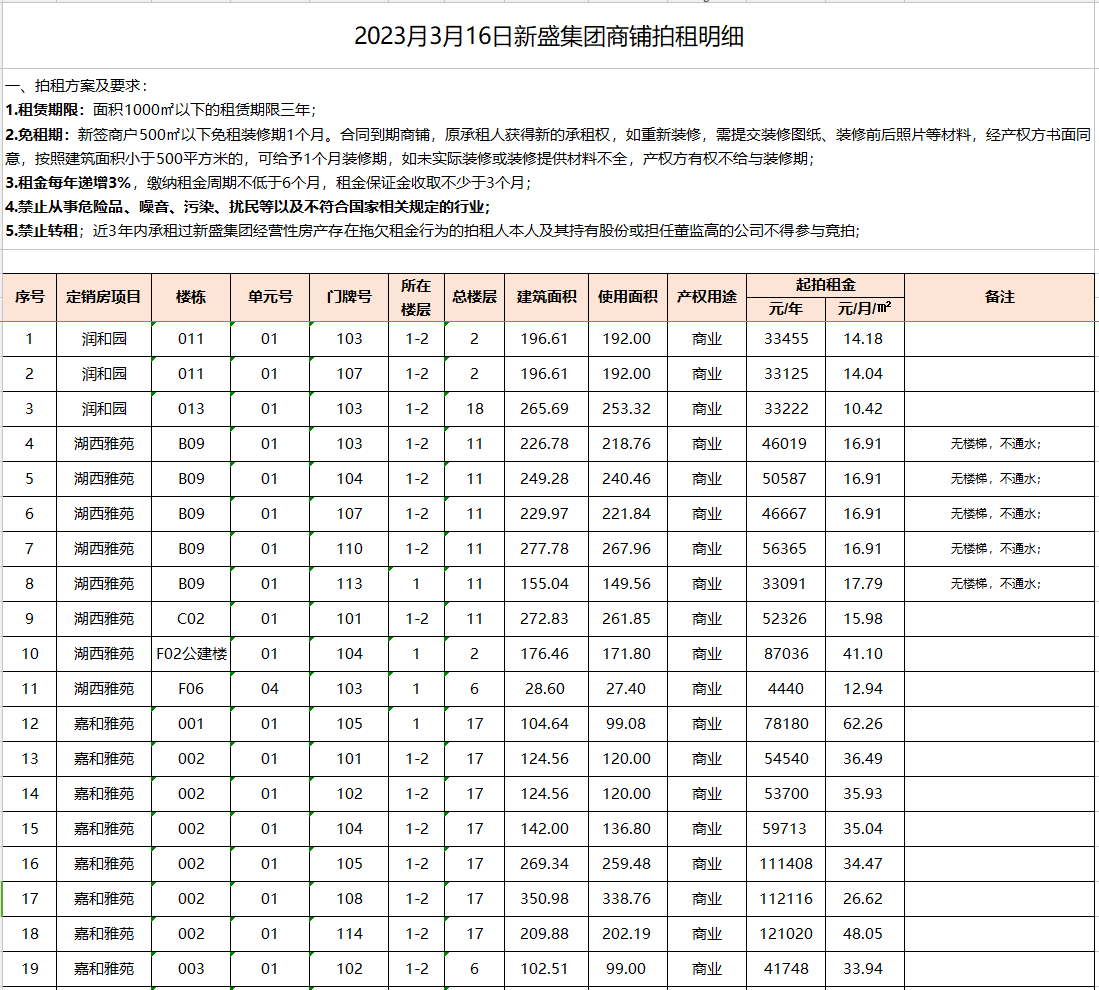Select the 元/年 sub-header cell

coord(786,309)
